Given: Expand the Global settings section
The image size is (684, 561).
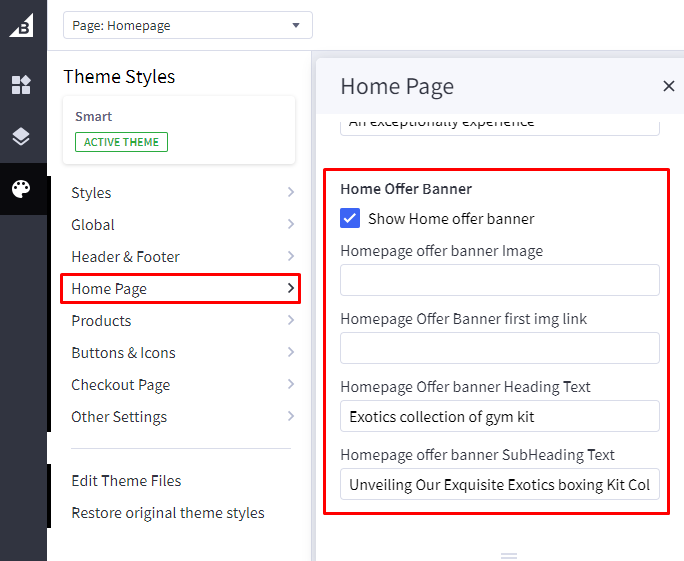Looking at the screenshot, I should coord(181,225).
